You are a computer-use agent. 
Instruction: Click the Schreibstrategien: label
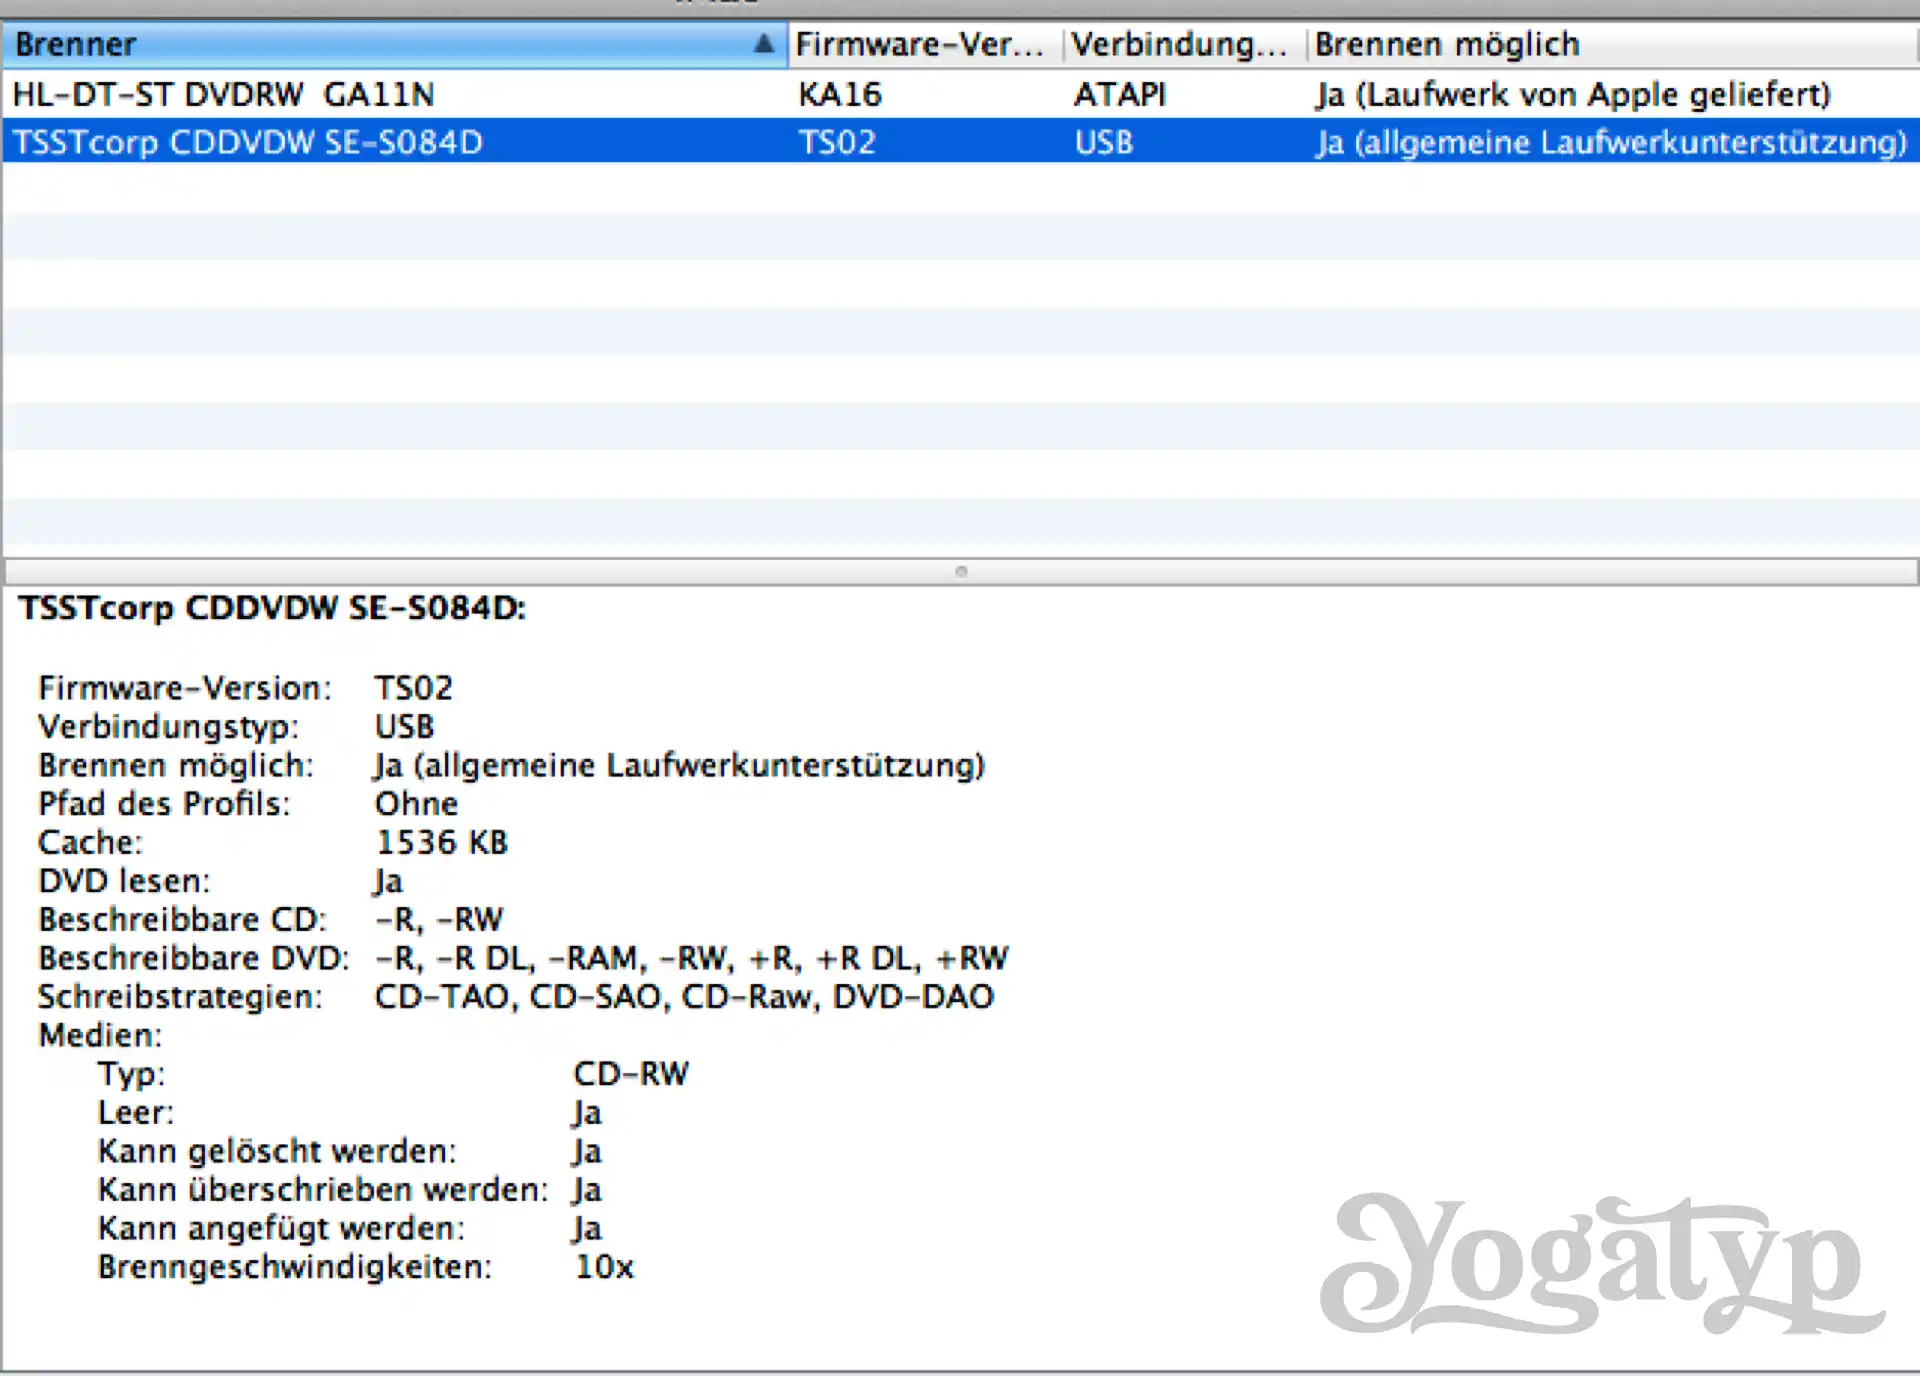pos(180,997)
